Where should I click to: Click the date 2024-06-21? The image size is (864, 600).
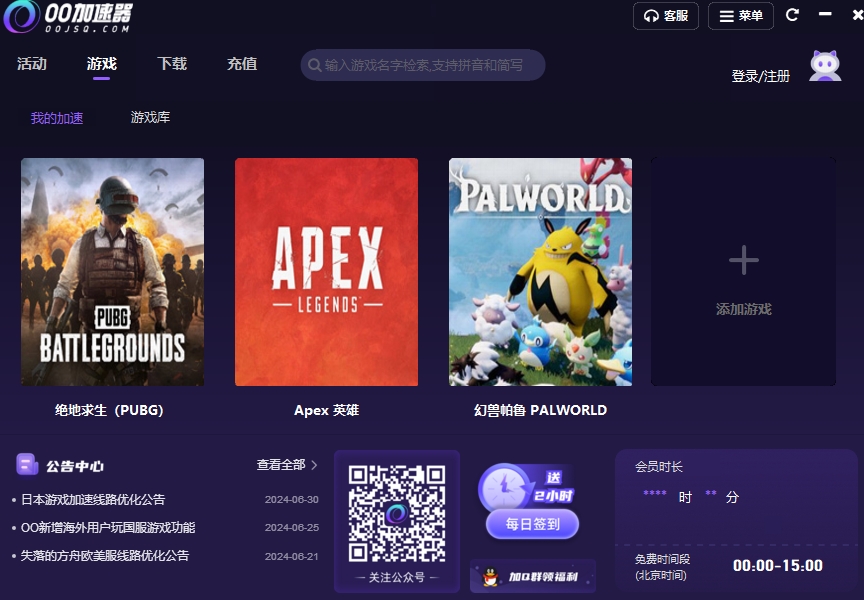(291, 556)
